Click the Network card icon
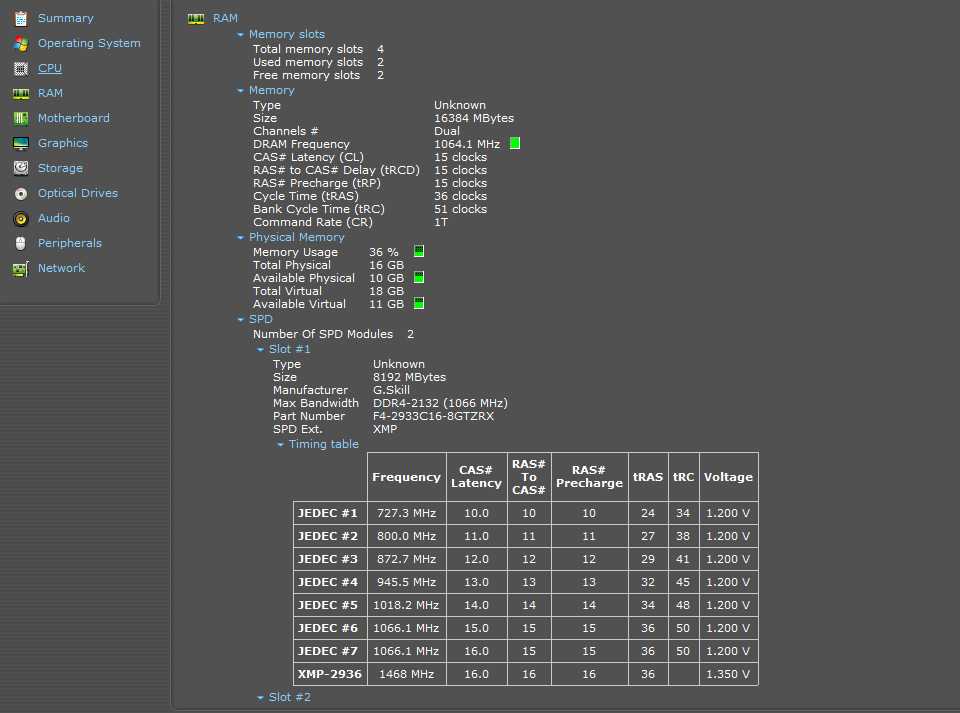This screenshot has width=960, height=713. [20, 268]
